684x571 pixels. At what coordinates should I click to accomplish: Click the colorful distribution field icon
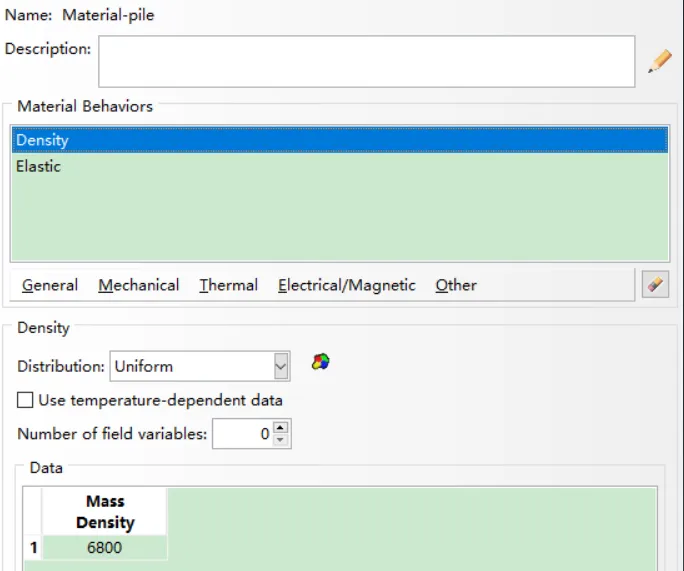(x=321, y=362)
